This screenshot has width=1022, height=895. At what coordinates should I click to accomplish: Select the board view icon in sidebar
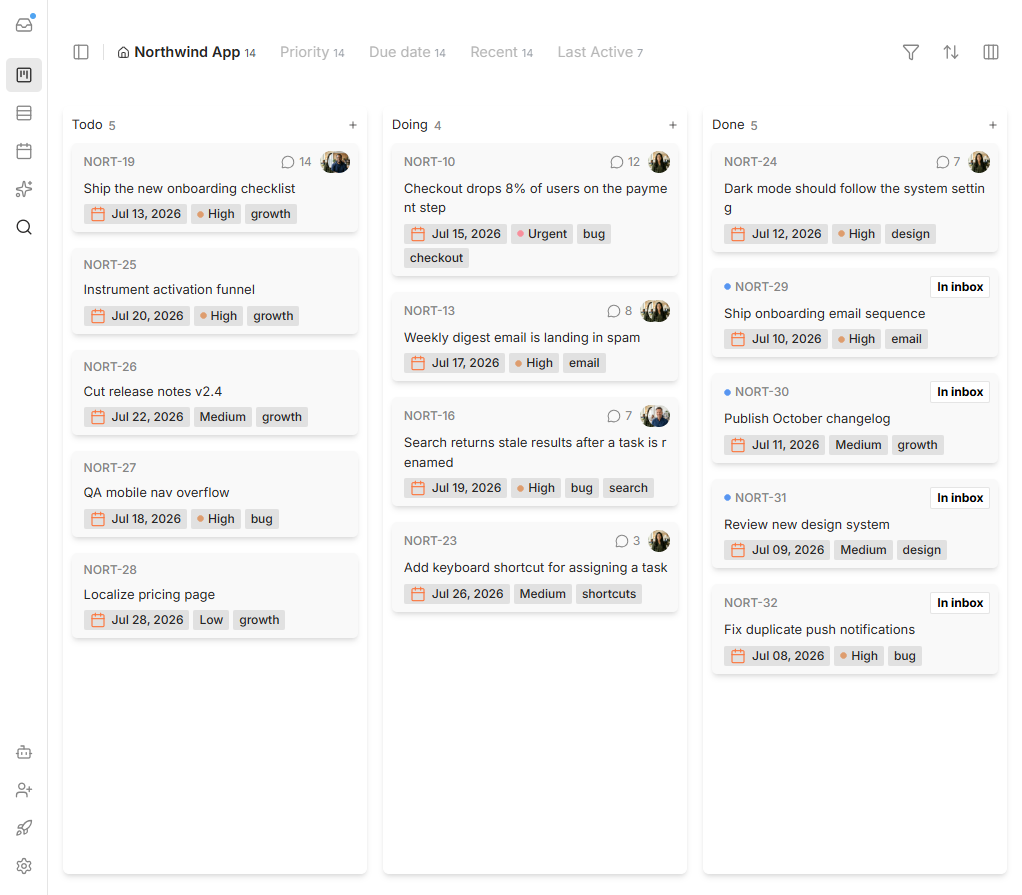pyautogui.click(x=24, y=75)
